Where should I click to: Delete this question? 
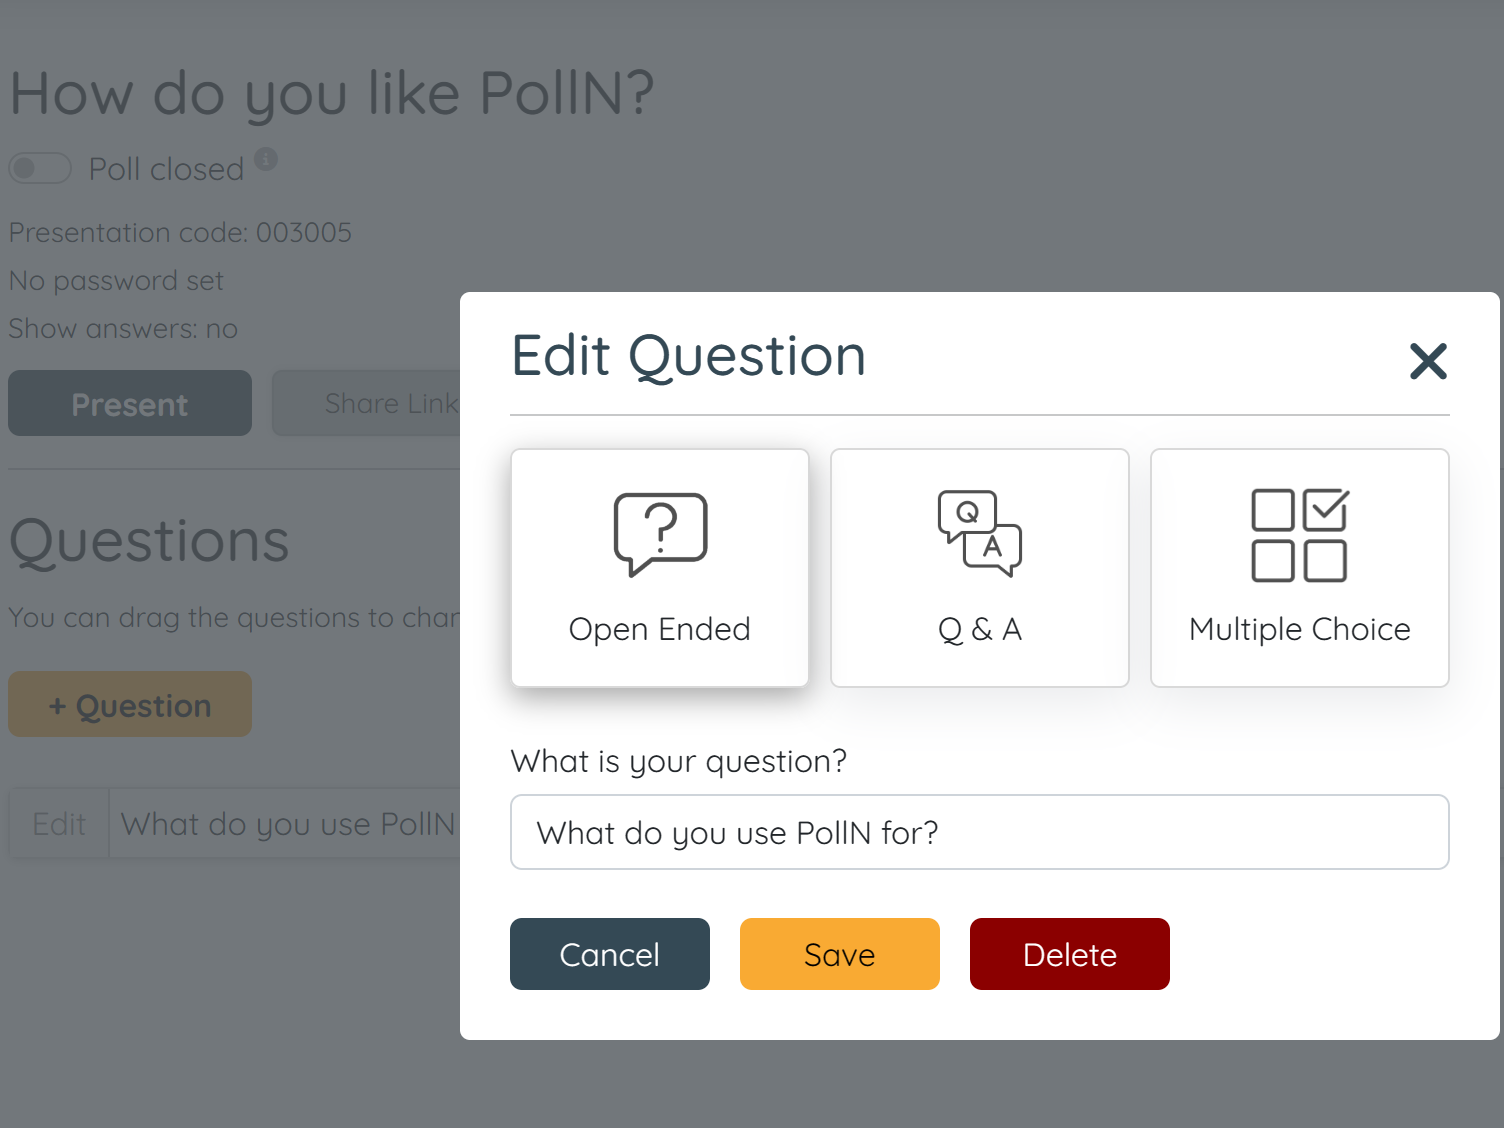1069,954
